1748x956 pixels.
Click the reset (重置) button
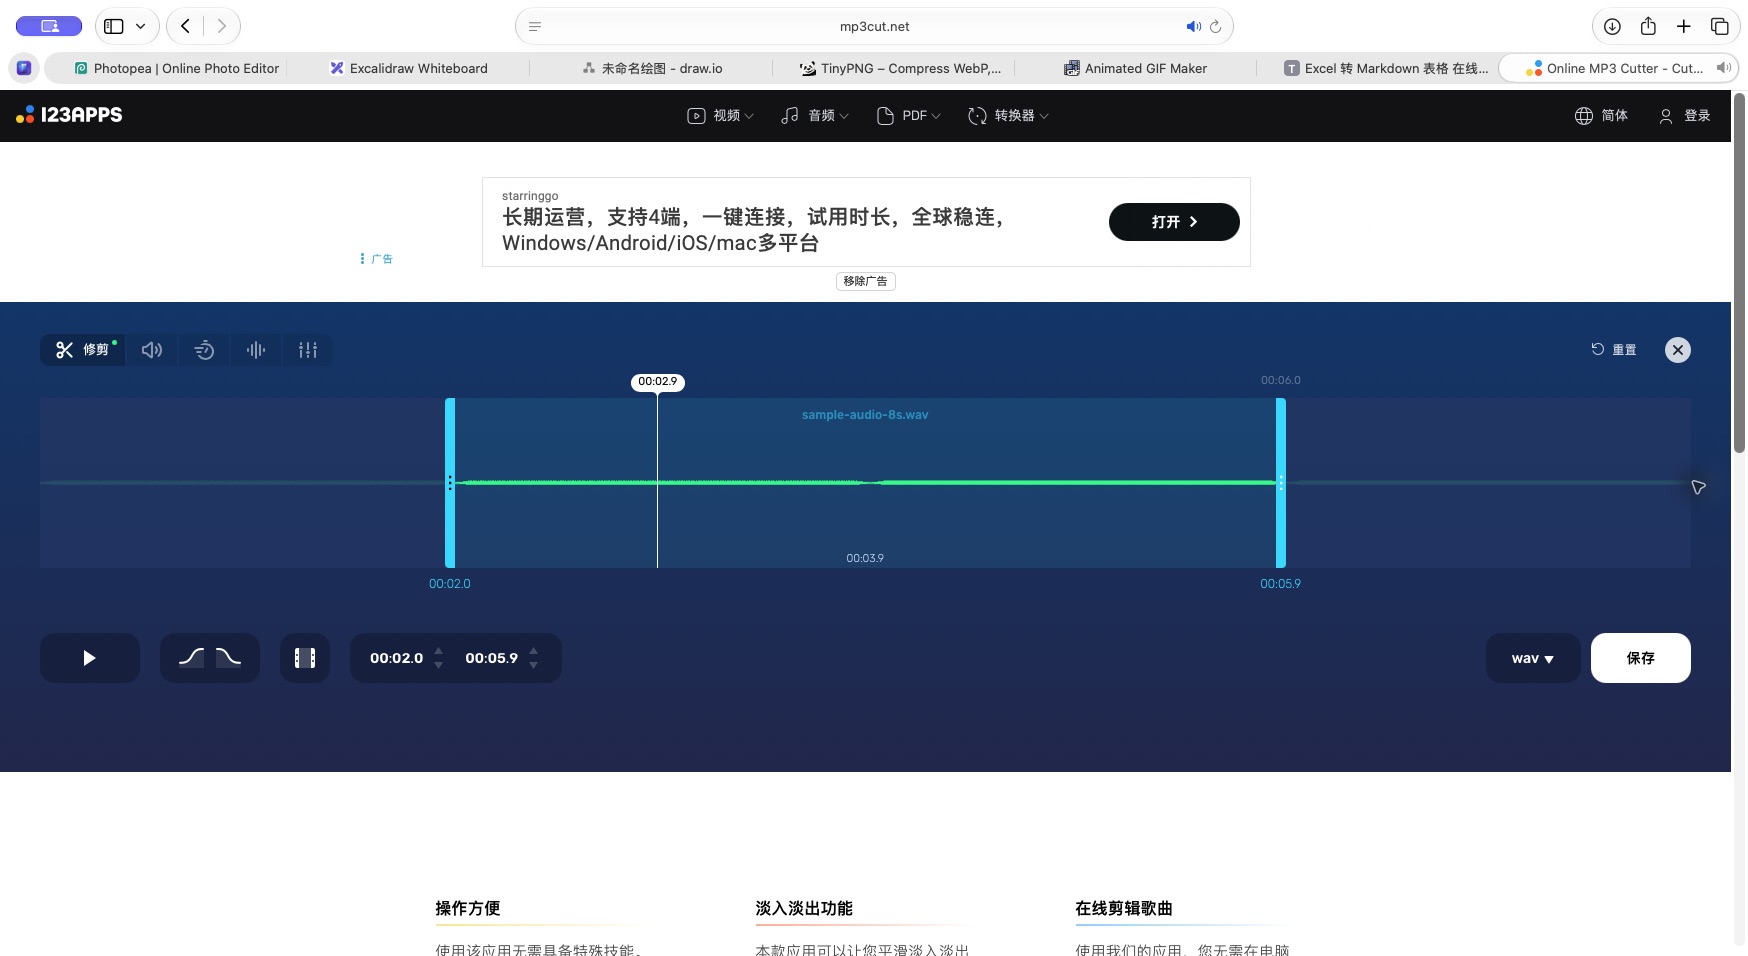pyautogui.click(x=1614, y=350)
